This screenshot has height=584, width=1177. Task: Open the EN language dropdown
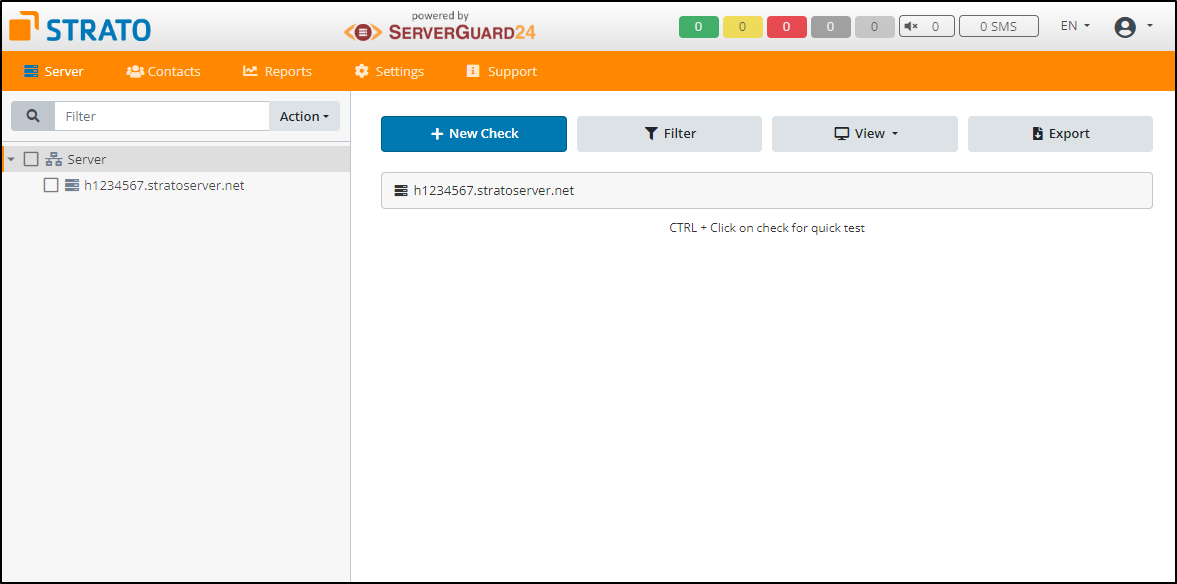coord(1074,25)
